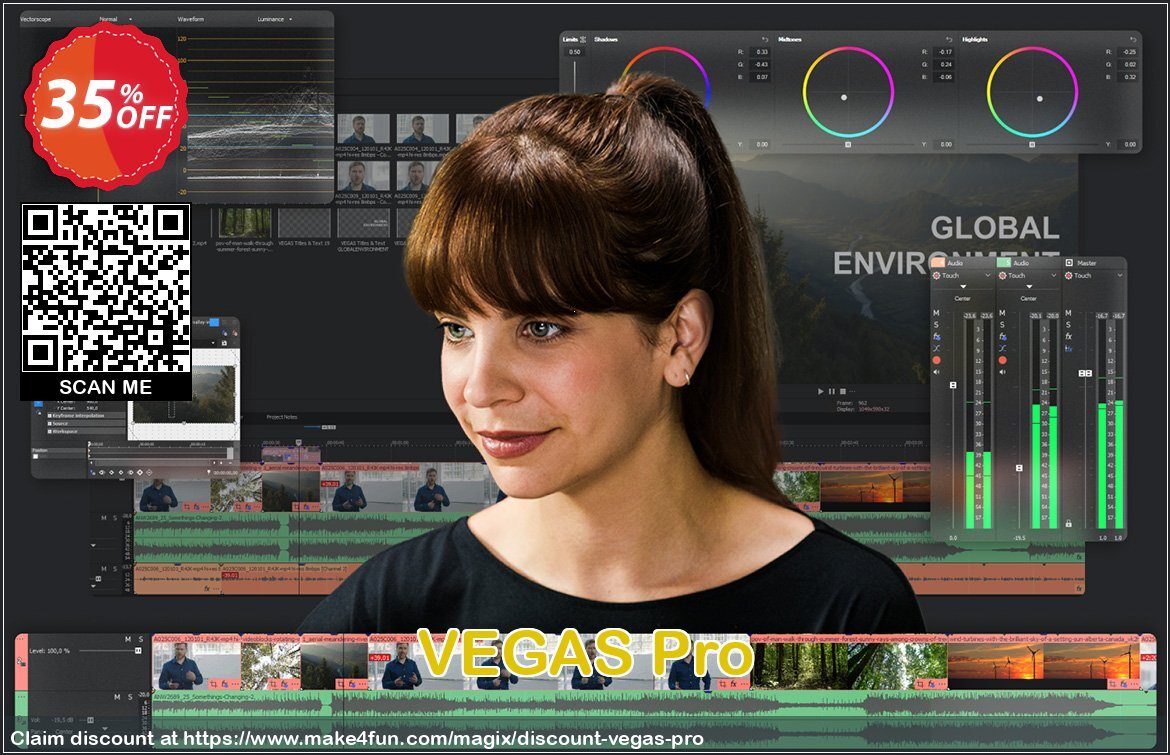Image resolution: width=1170 pixels, height=755 pixels.
Task: Click the Shadows label
Action: (606, 40)
